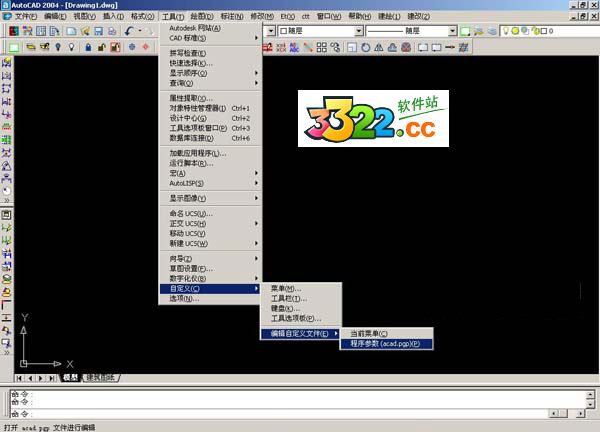Select 对象特性管理器 Ctrl+1 menu item
600x432 pixels.
211,108
